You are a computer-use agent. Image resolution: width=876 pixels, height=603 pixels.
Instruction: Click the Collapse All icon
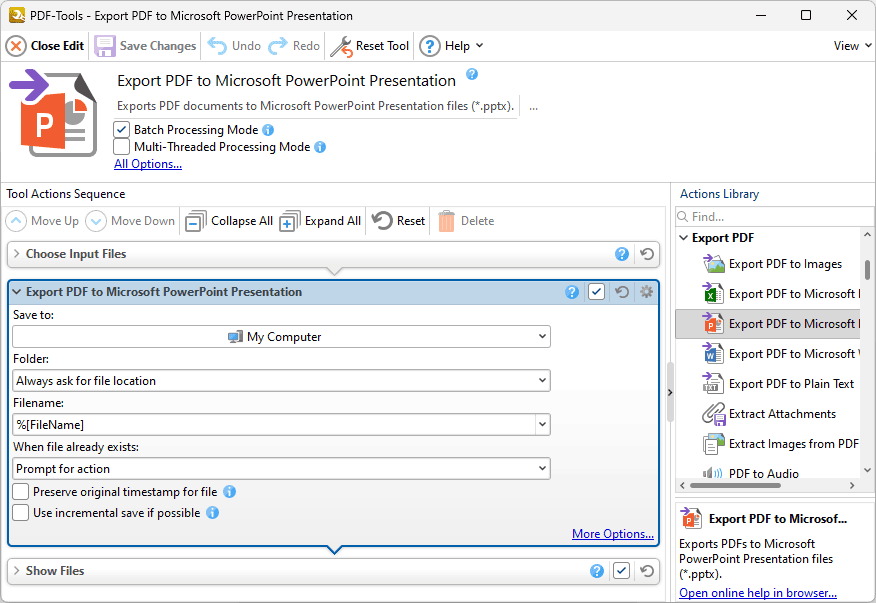(x=196, y=221)
